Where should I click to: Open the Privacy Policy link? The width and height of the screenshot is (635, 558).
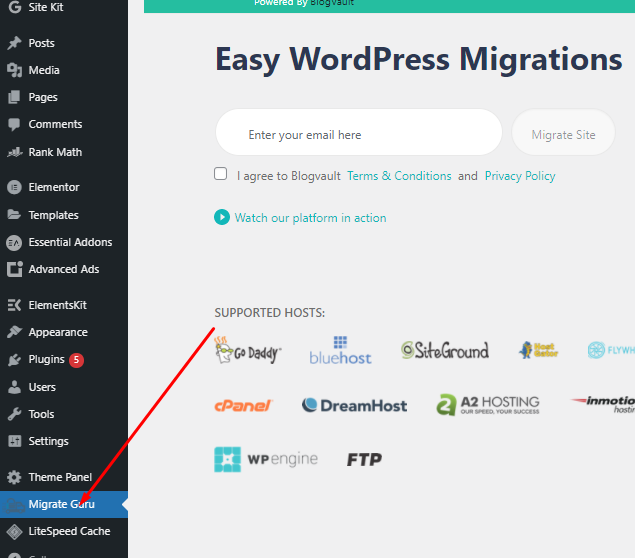(520, 176)
